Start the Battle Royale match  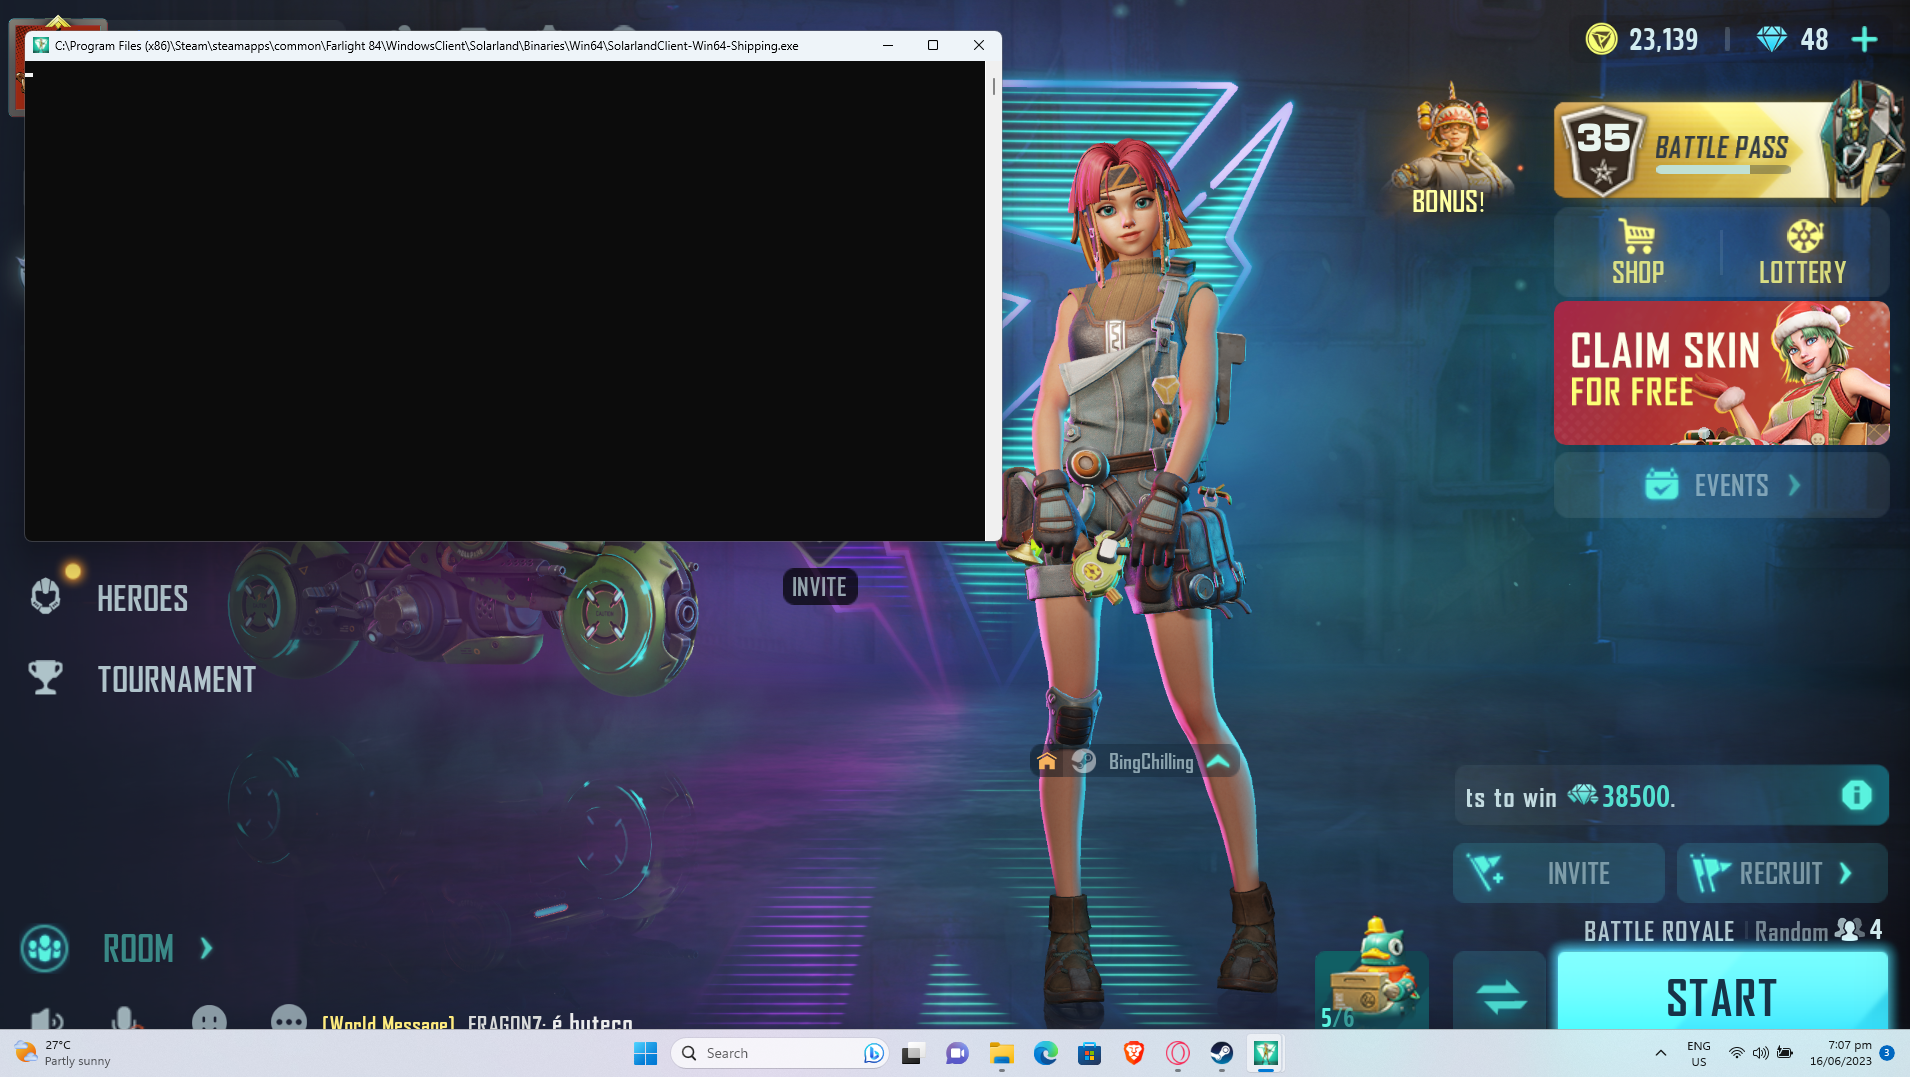tap(1722, 992)
